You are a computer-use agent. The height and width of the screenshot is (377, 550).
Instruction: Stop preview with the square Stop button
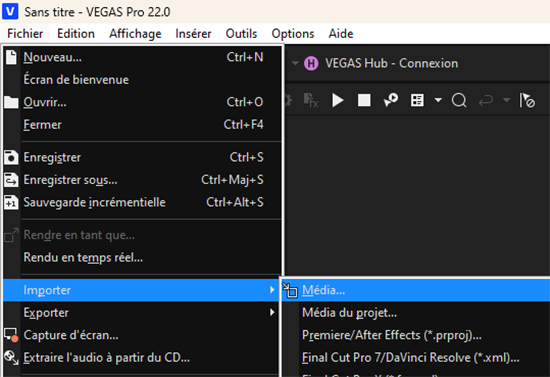[364, 100]
